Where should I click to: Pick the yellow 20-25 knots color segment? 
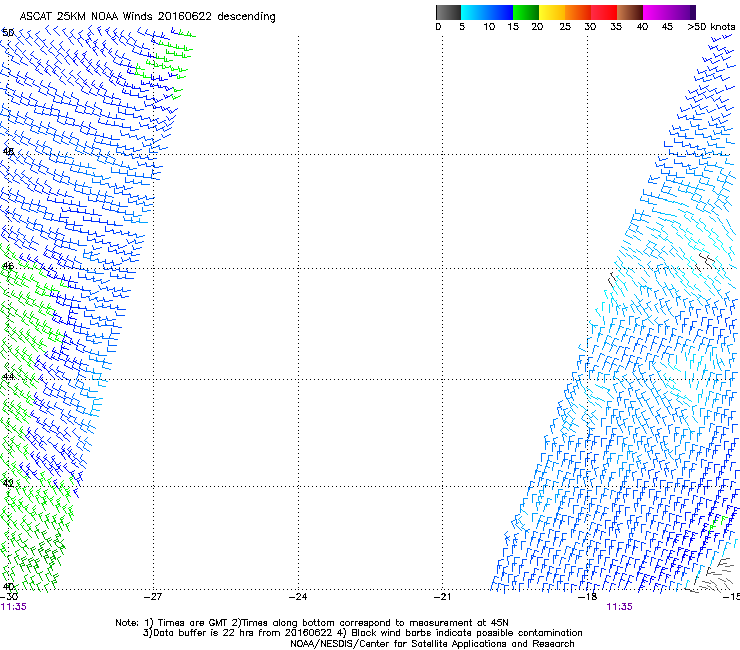[552, 12]
